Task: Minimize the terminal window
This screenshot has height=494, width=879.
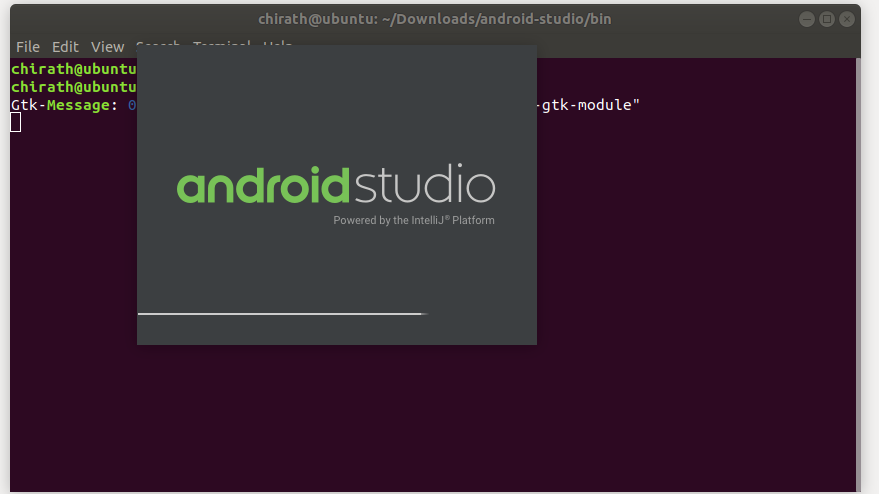Action: pyautogui.click(x=807, y=19)
